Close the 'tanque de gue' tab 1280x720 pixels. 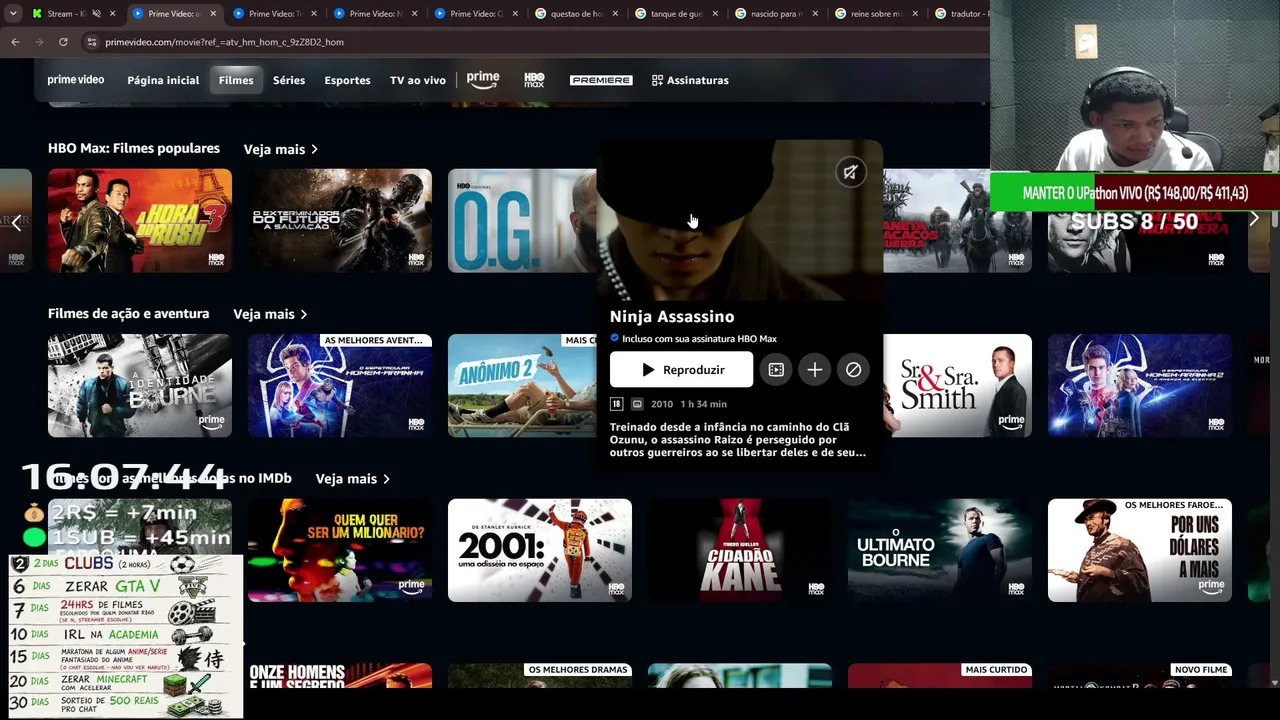[715, 14]
